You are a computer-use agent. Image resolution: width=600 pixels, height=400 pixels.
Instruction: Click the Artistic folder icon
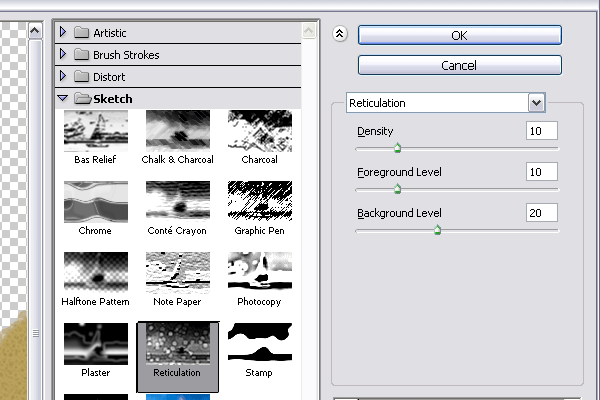point(82,33)
